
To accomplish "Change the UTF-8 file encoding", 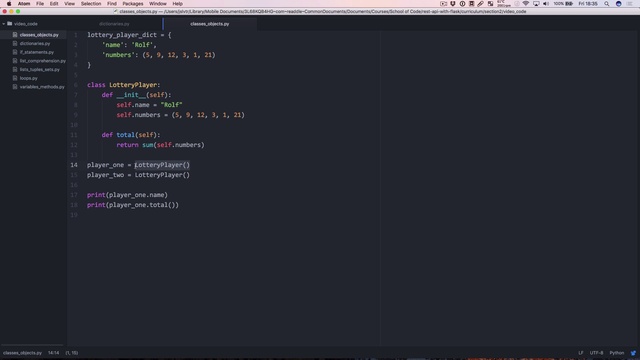I will click(x=596, y=353).
